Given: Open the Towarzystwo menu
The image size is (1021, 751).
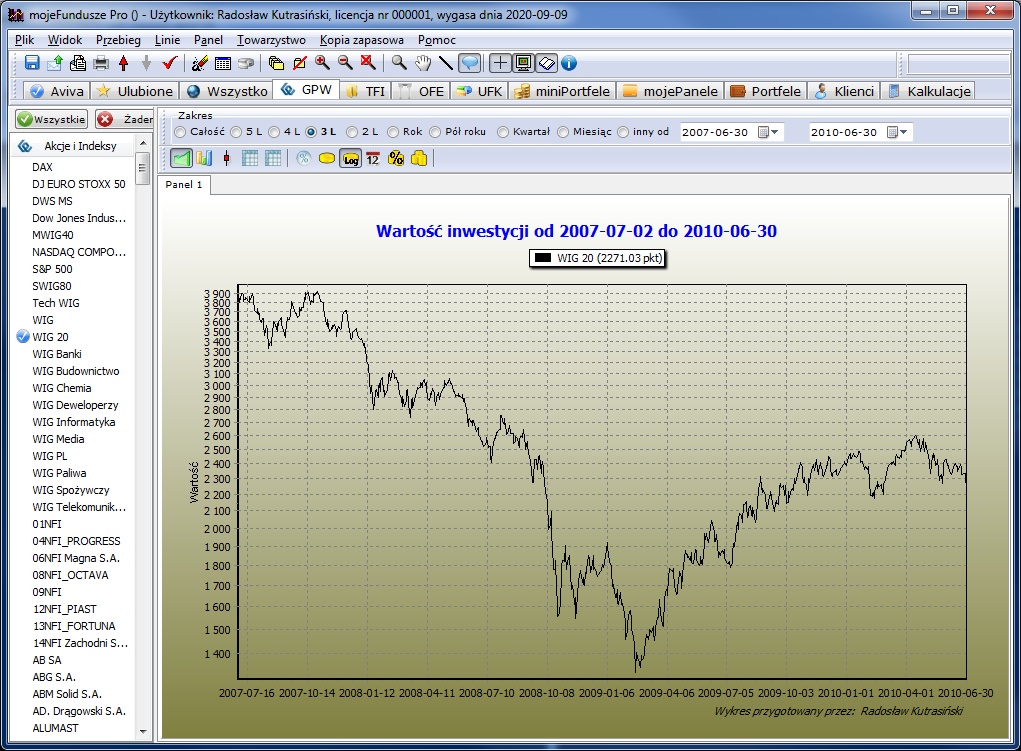Looking at the screenshot, I should [x=271, y=40].
